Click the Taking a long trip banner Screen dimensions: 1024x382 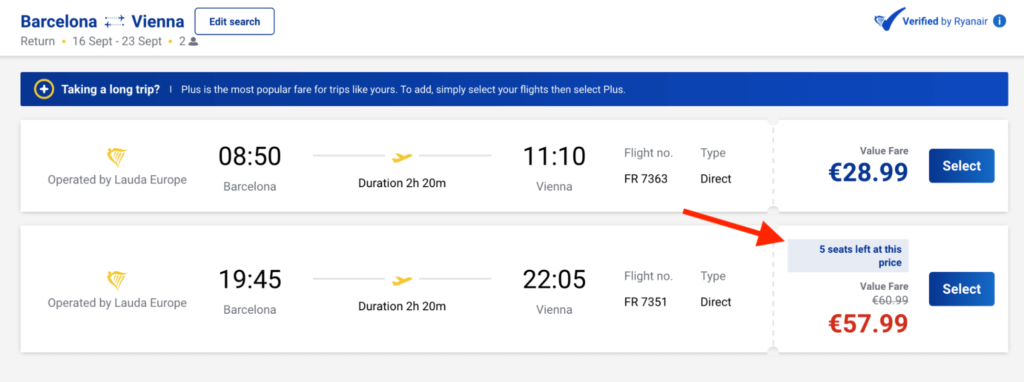click(x=514, y=89)
